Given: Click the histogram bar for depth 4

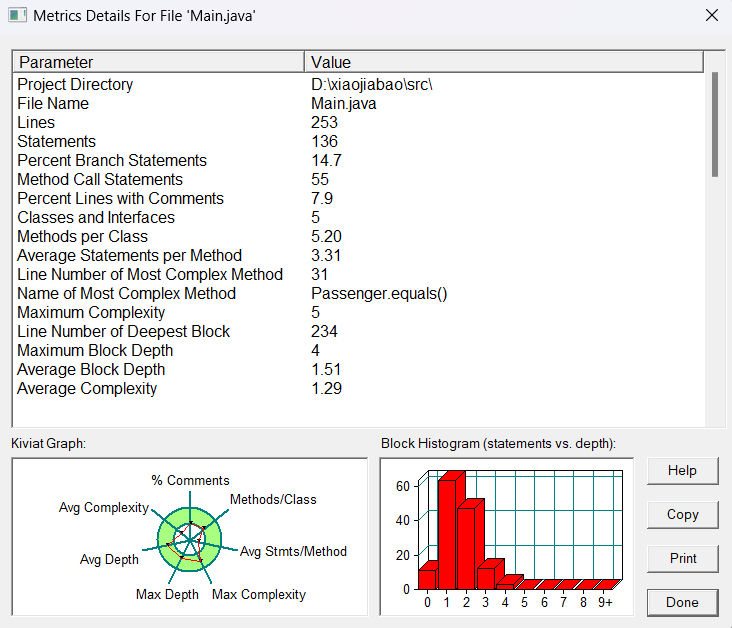Looking at the screenshot, I should pos(506,586).
